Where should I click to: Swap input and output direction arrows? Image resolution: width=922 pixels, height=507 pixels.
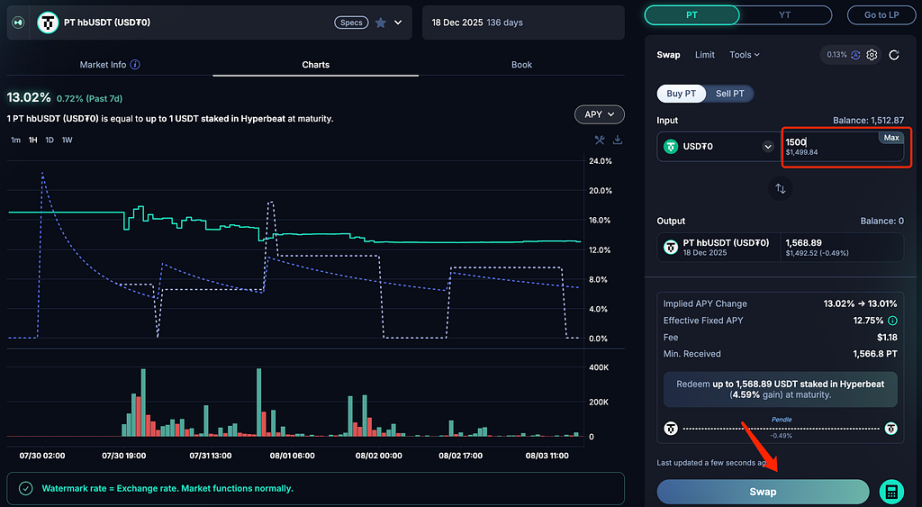point(780,189)
